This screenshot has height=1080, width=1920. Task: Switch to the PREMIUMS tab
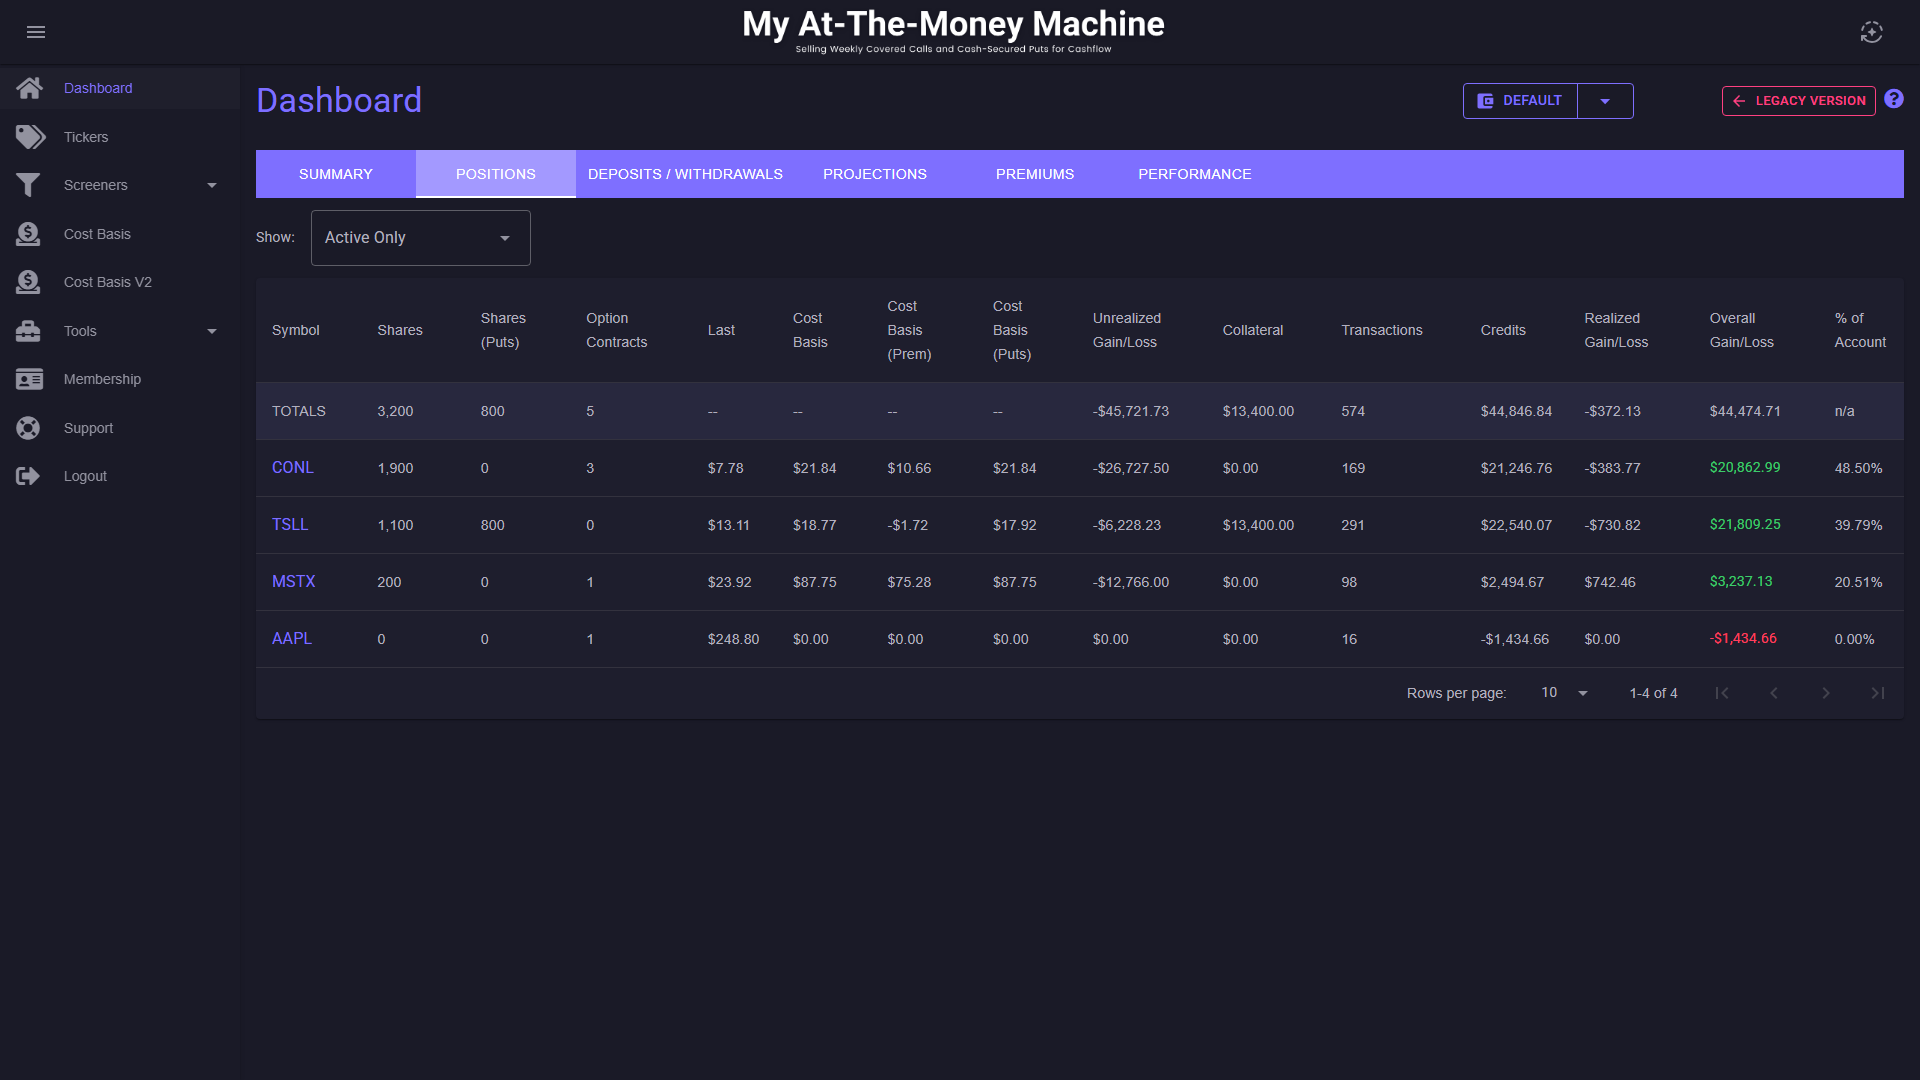(1034, 174)
